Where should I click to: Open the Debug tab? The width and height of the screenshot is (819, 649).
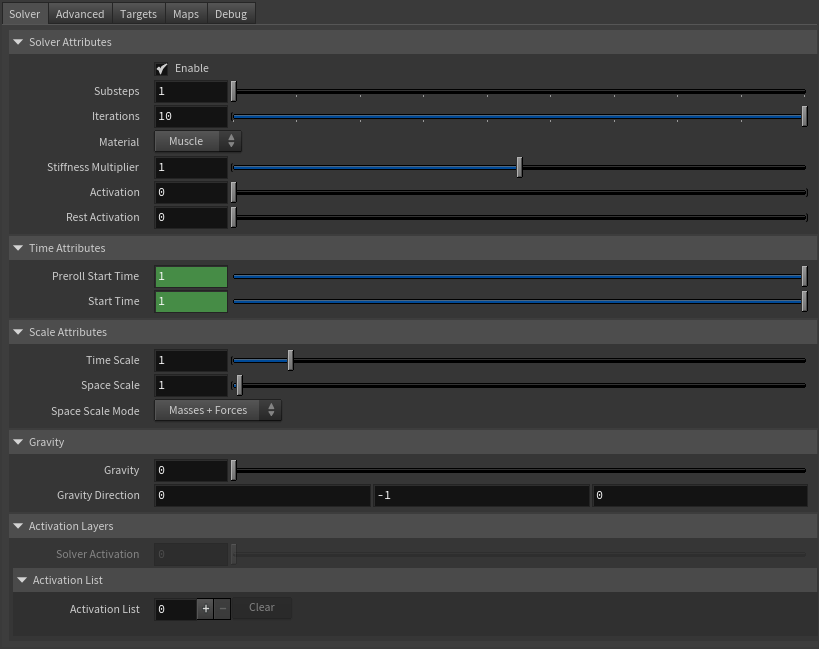[231, 13]
